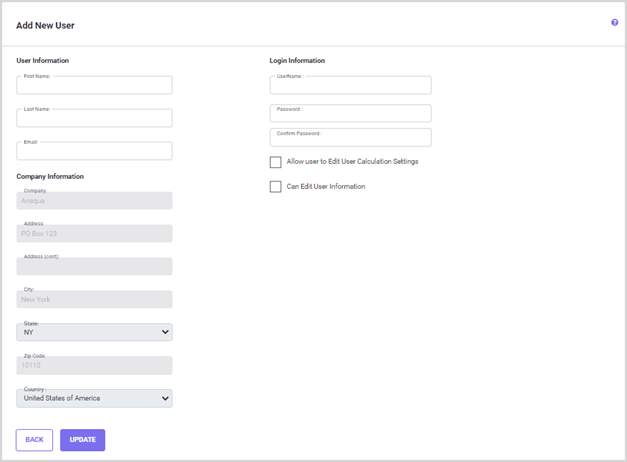Screen dimensions: 627x462
Task: Click the UserName input field
Action: (350, 86)
